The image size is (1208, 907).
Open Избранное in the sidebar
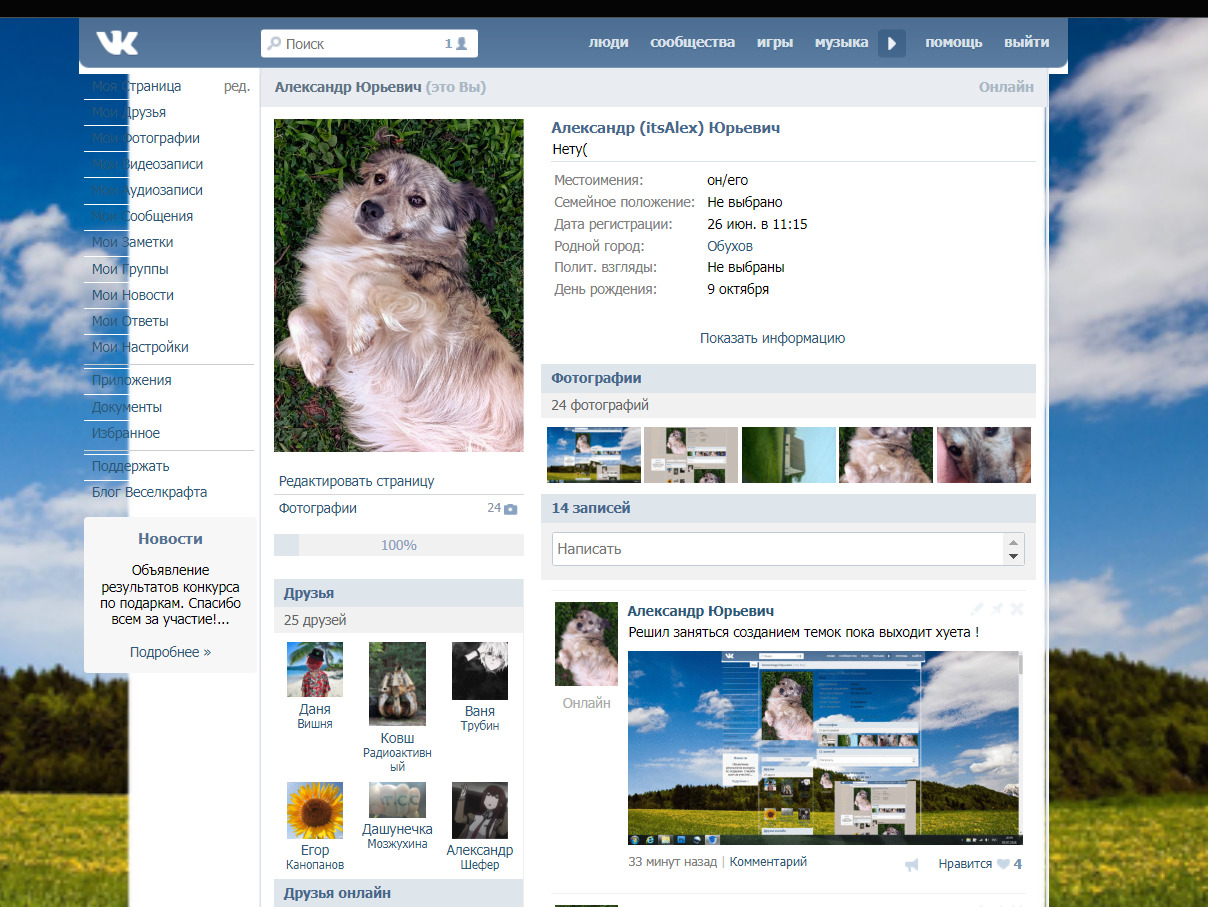tap(126, 433)
